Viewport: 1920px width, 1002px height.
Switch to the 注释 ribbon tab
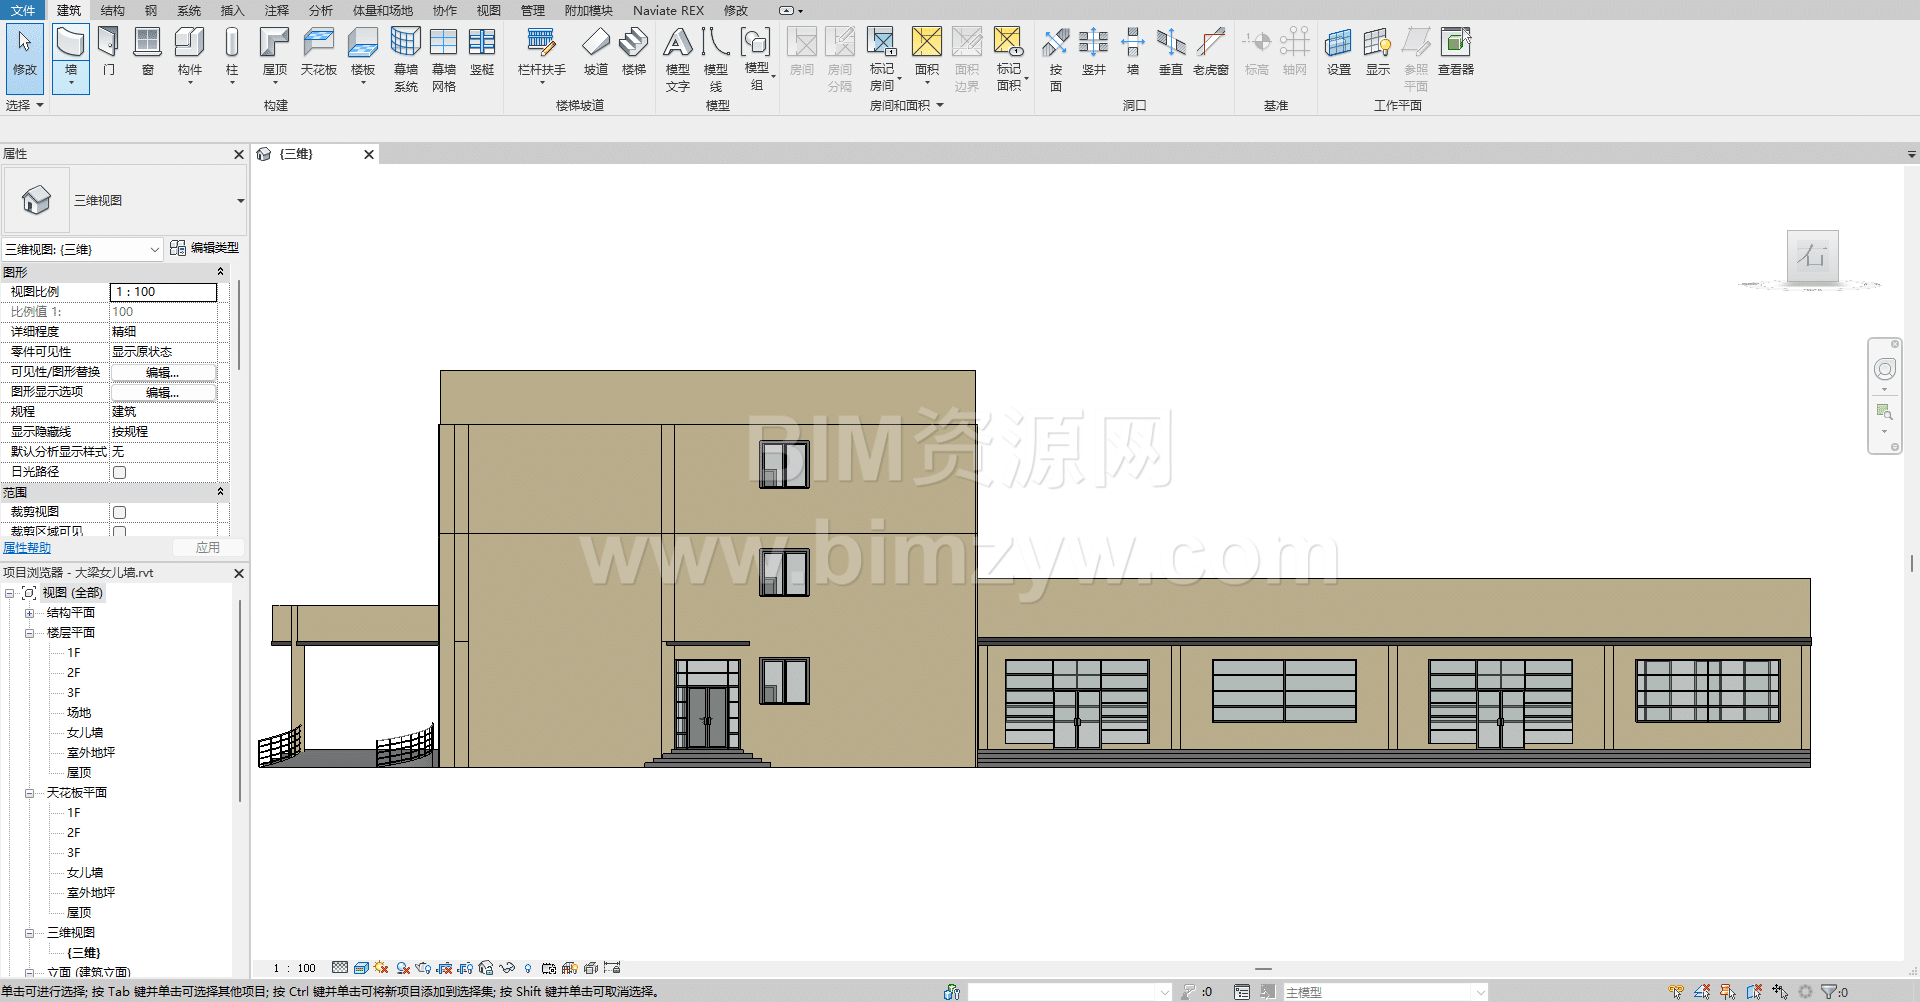(276, 10)
